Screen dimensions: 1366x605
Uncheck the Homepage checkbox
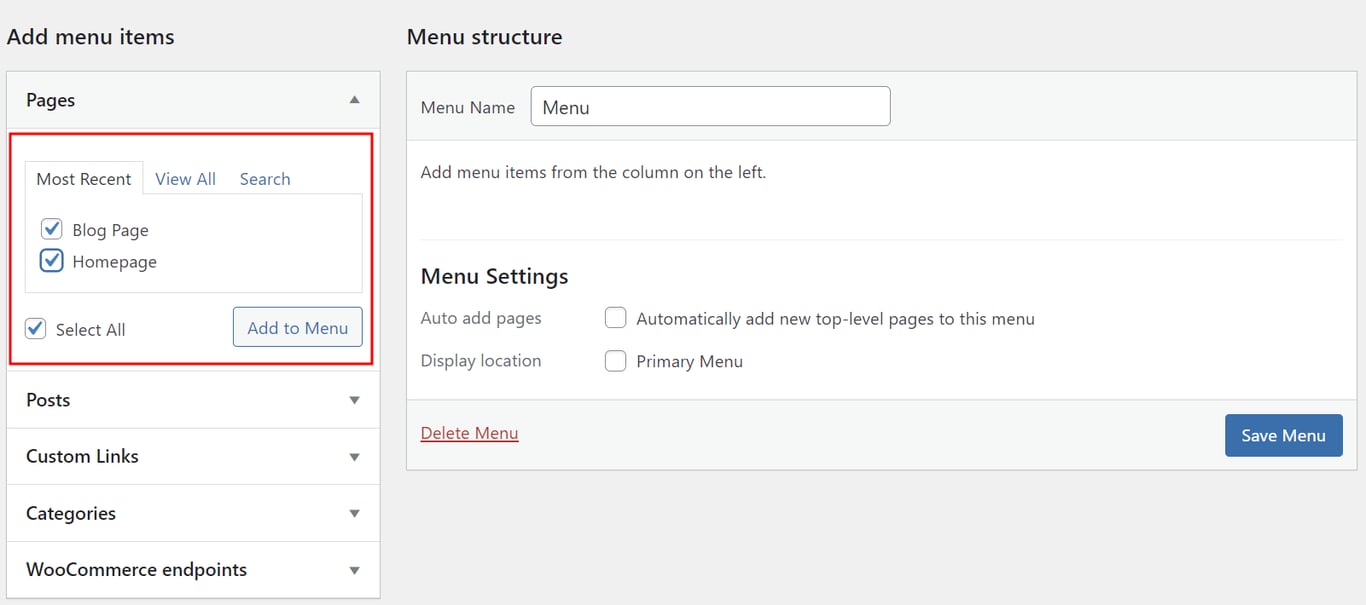(52, 260)
